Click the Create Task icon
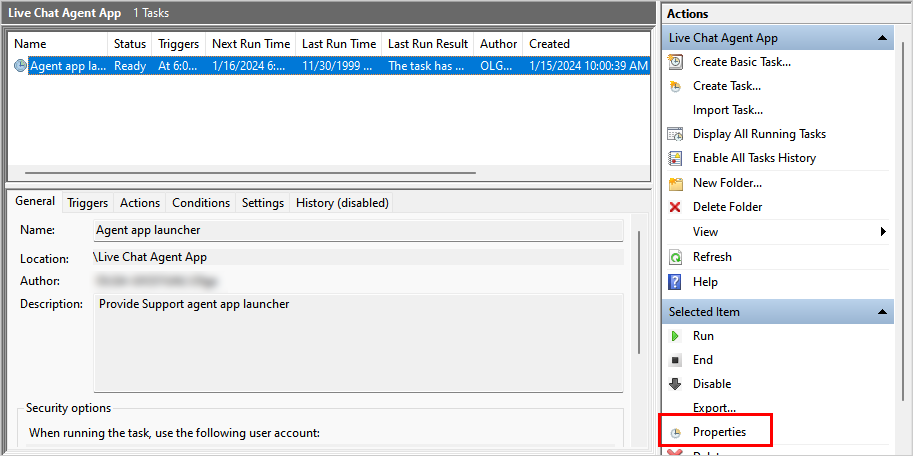 pos(676,86)
